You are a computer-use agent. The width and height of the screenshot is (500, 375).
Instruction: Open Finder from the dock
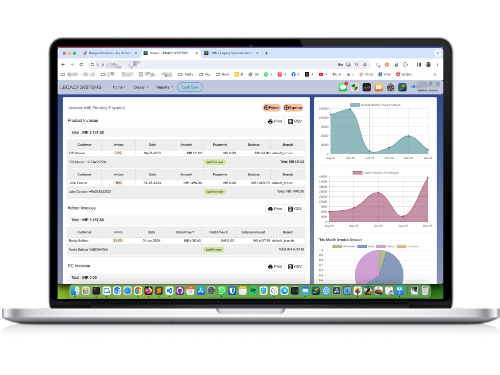tap(75, 291)
